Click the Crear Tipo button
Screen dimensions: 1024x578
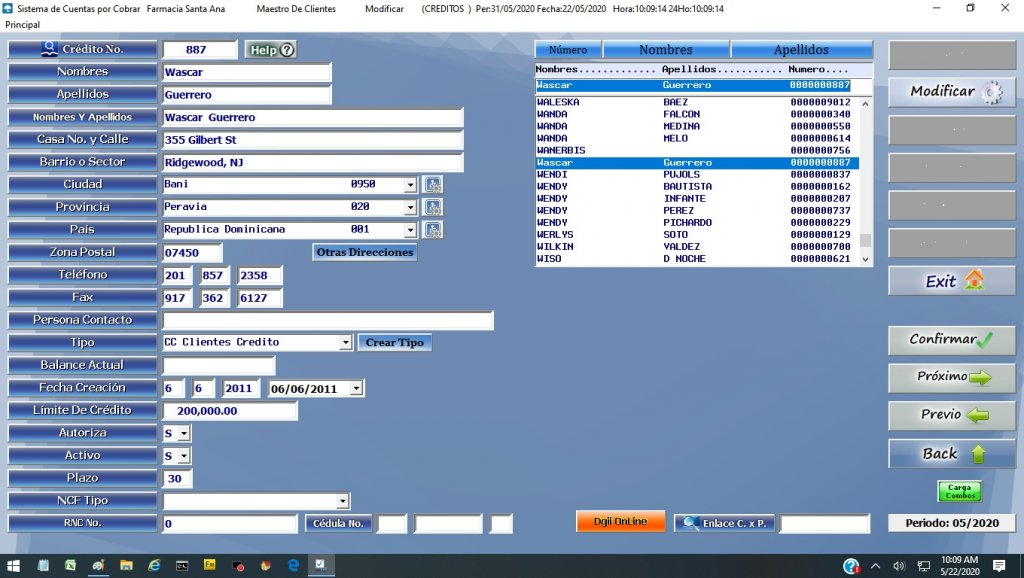tap(393, 342)
